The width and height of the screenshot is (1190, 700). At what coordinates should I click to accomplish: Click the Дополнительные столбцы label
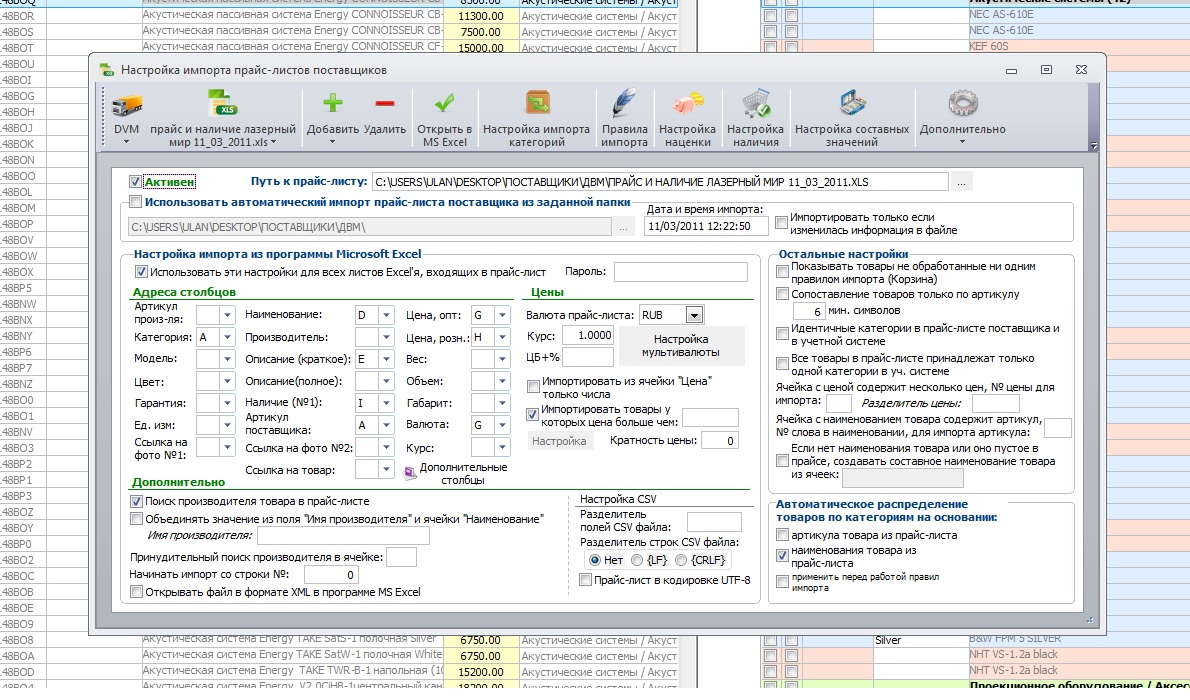(x=463, y=474)
